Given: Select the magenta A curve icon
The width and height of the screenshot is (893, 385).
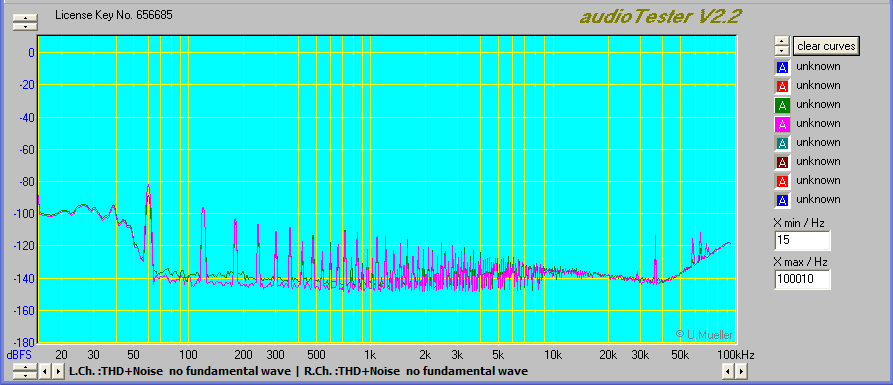Looking at the screenshot, I should click(783, 124).
